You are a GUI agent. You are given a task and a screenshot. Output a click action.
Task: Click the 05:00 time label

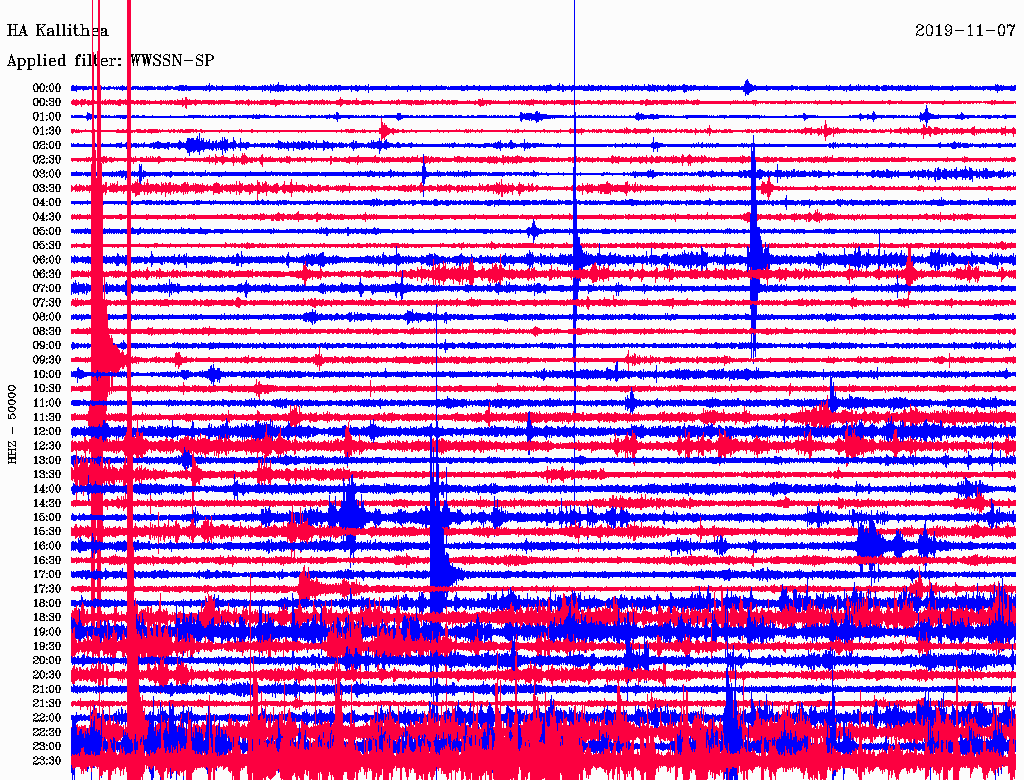(x=47, y=231)
